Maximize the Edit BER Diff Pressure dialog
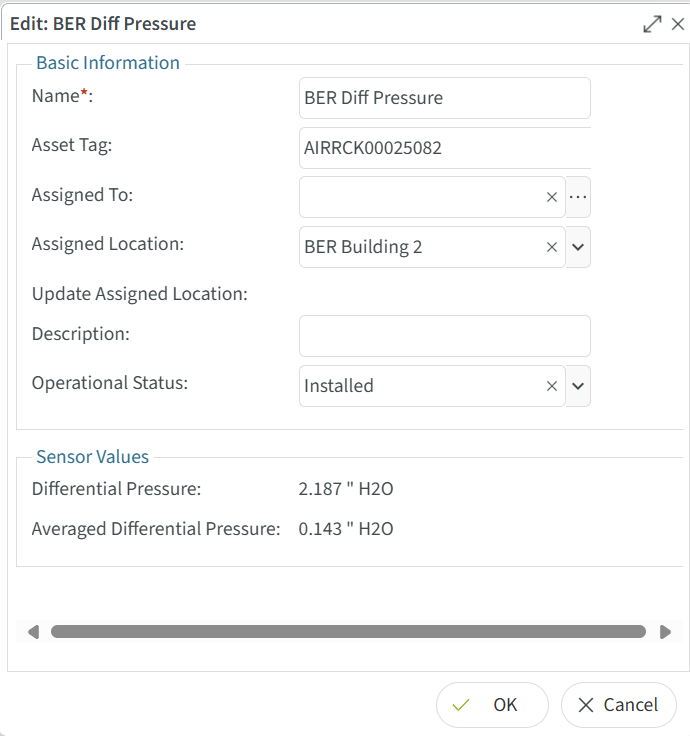Image resolution: width=690 pixels, height=736 pixels. (x=652, y=24)
